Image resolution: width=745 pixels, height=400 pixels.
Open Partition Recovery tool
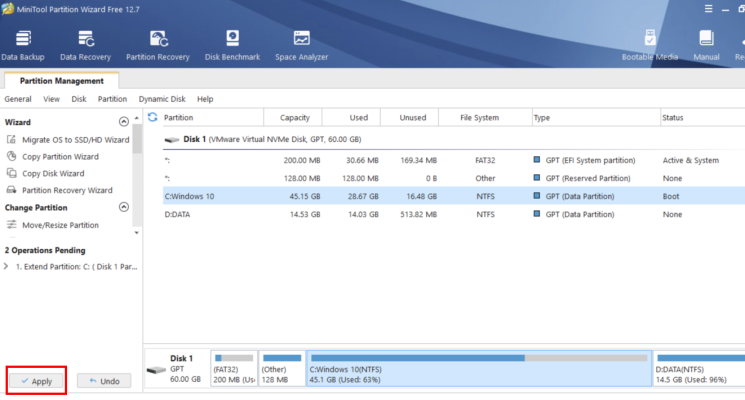tap(158, 46)
